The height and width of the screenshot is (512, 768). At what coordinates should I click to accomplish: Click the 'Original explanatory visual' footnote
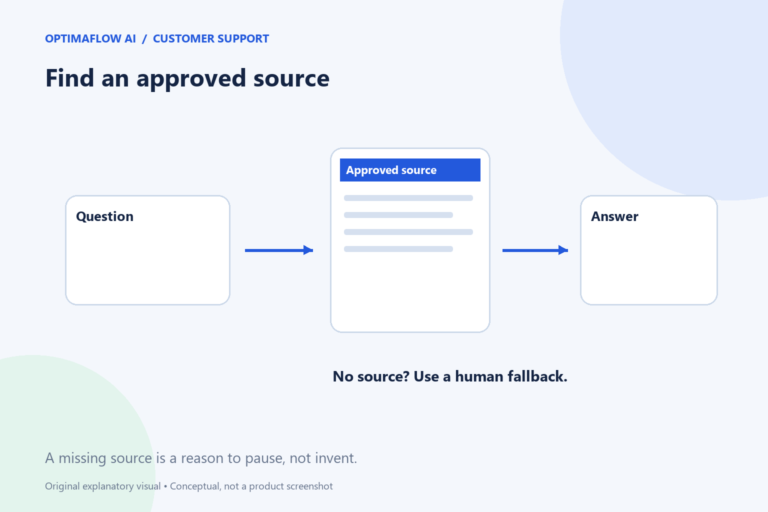tap(189, 486)
